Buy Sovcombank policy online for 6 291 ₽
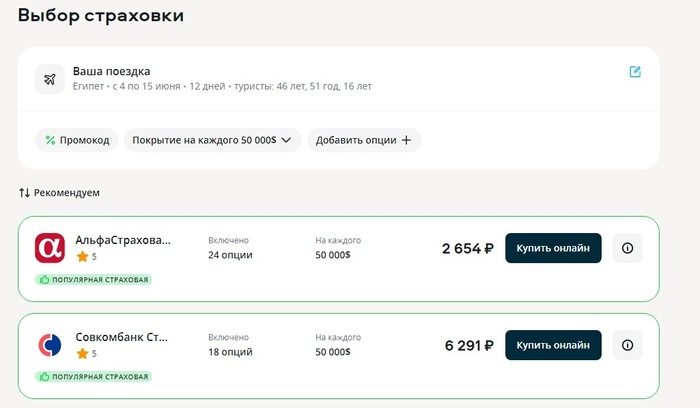This screenshot has width=700, height=408. [x=553, y=345]
